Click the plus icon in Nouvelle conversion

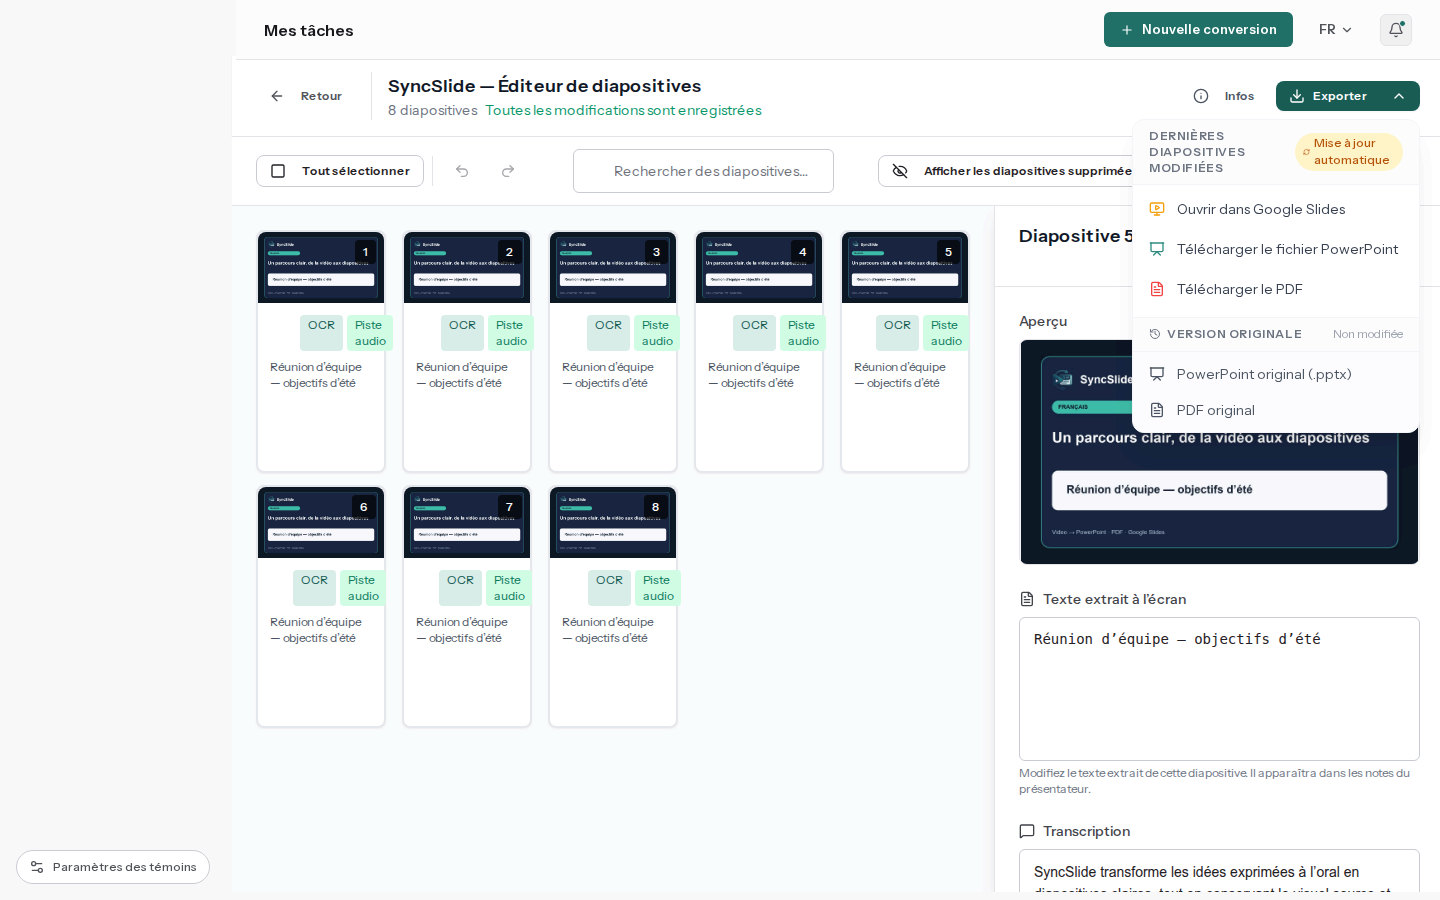click(x=1127, y=30)
